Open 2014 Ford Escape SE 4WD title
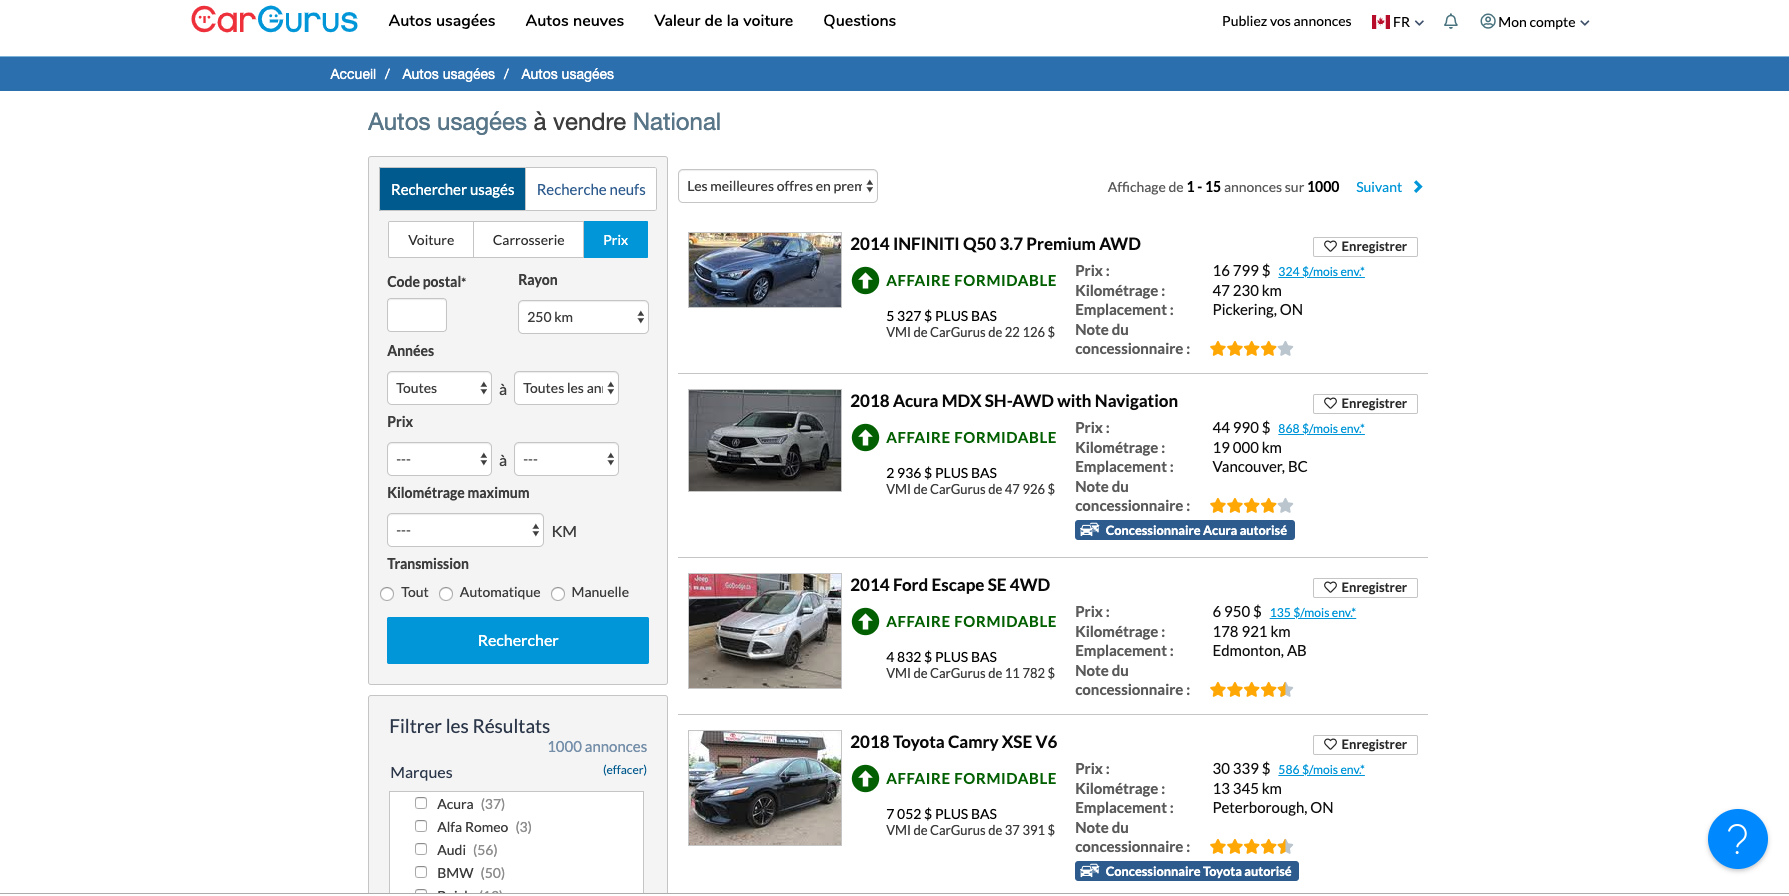 coord(950,585)
